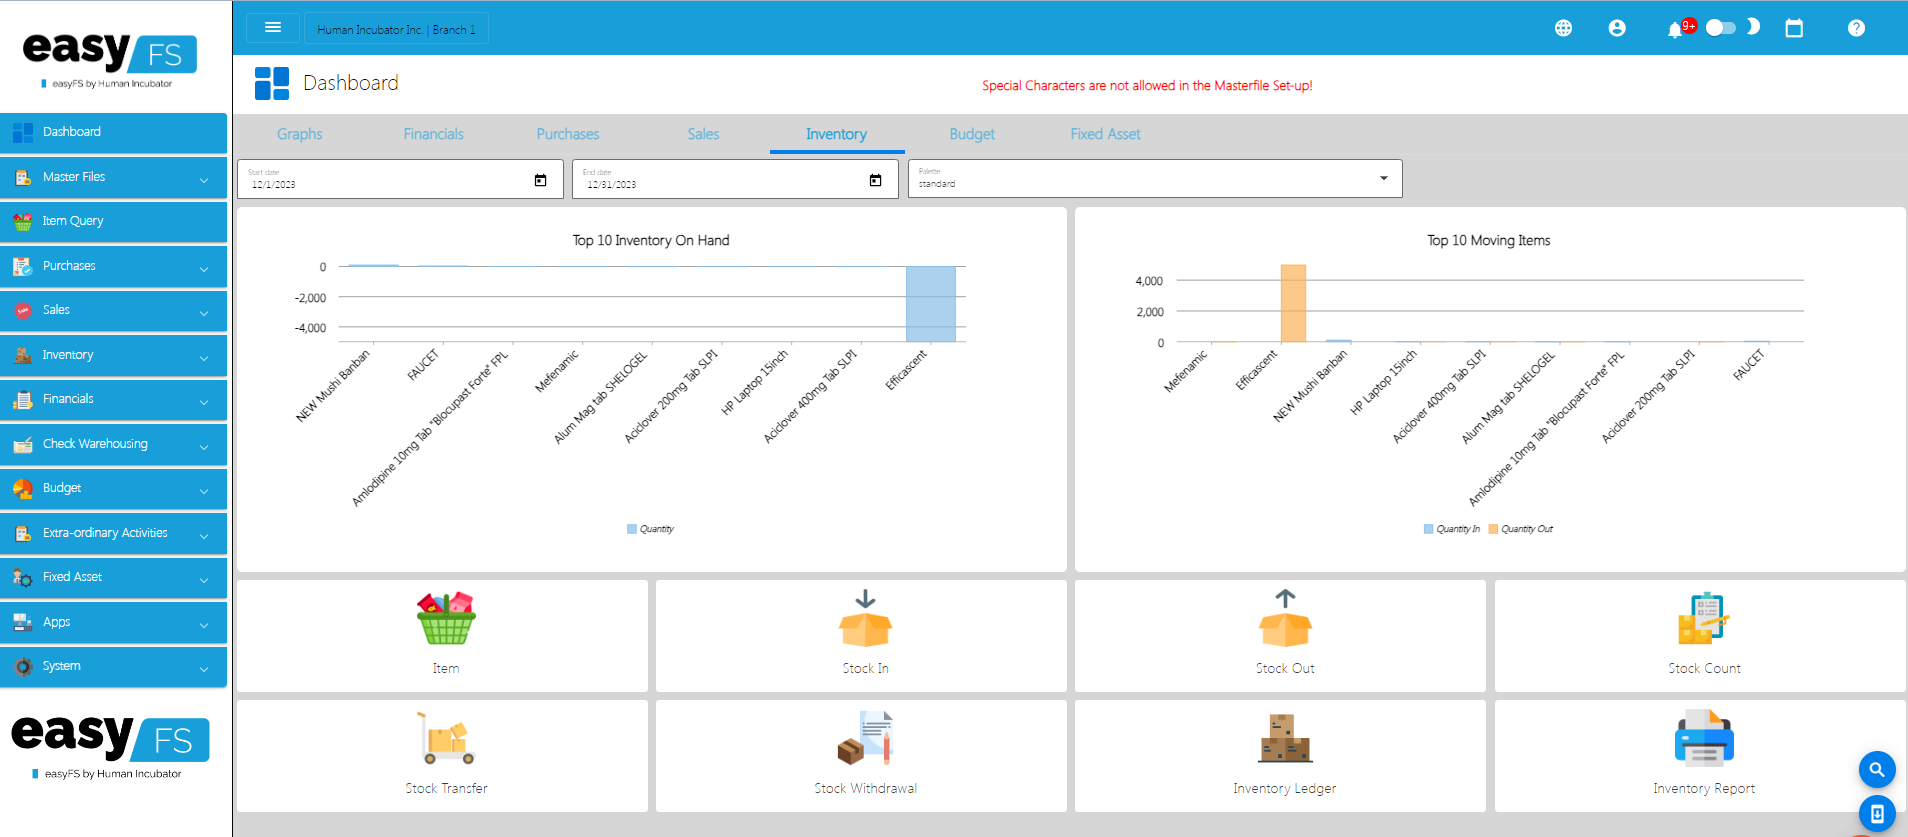Click the user account profile icon
Viewport: 1908px width, 837px height.
coord(1617,29)
